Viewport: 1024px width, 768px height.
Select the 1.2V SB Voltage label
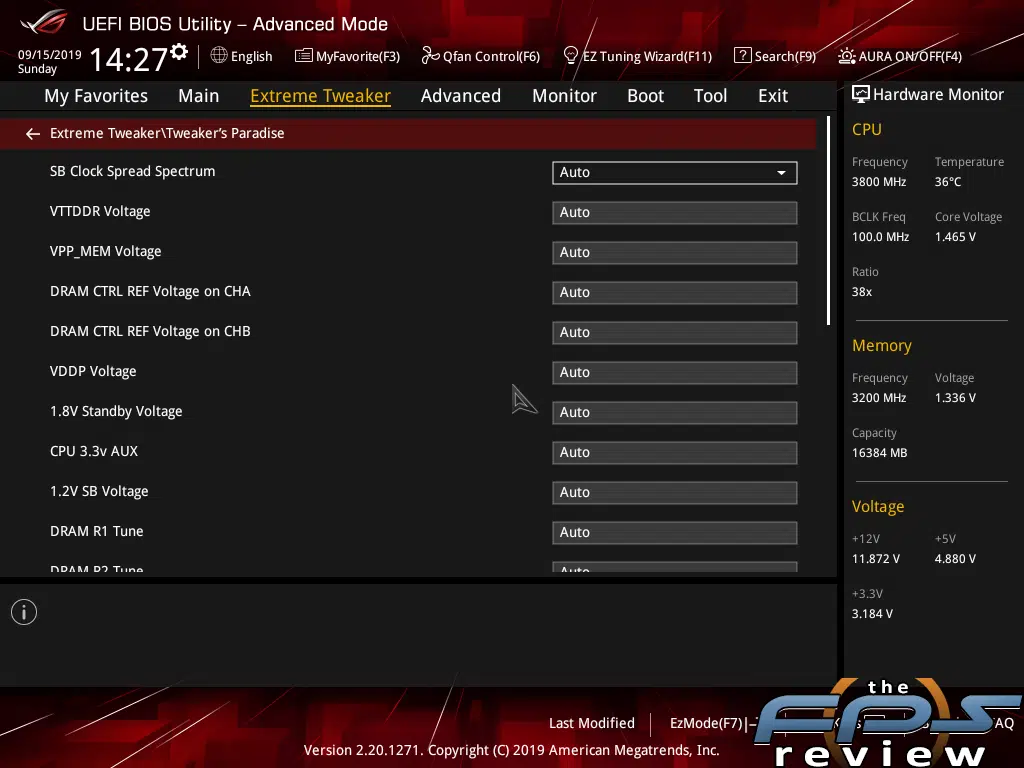coord(99,491)
